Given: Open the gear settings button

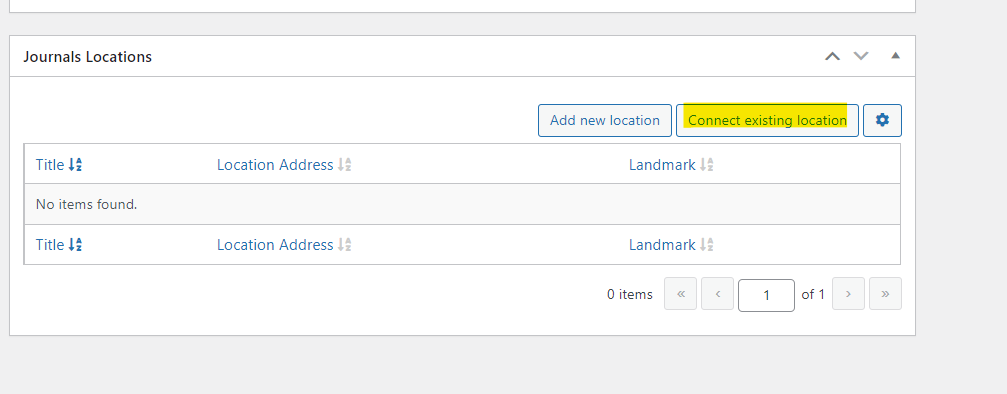Looking at the screenshot, I should (882, 120).
